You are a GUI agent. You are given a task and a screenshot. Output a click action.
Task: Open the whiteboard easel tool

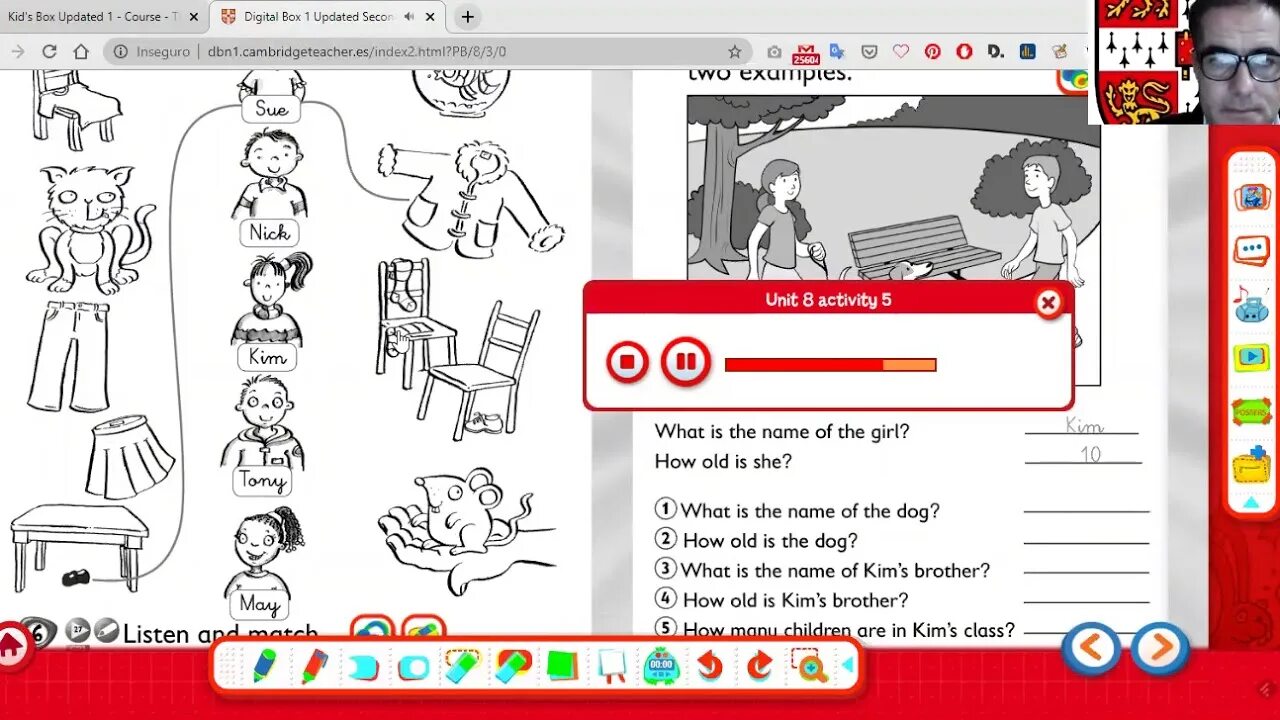click(x=612, y=666)
